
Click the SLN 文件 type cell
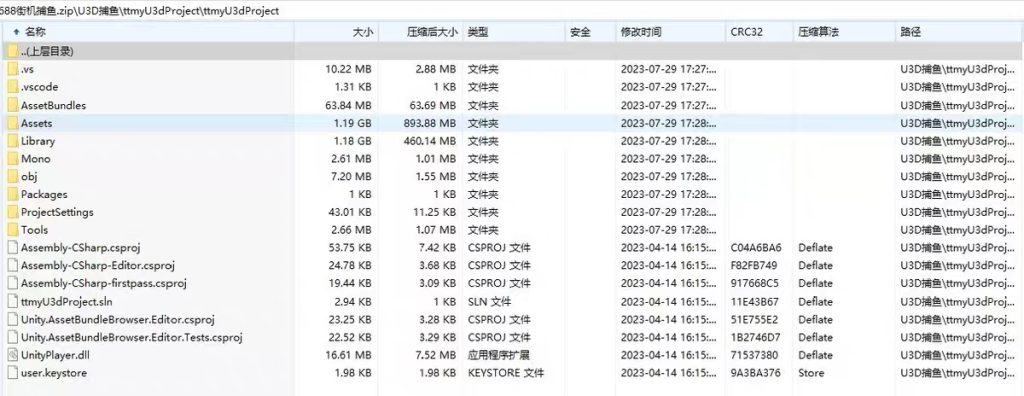(x=489, y=302)
